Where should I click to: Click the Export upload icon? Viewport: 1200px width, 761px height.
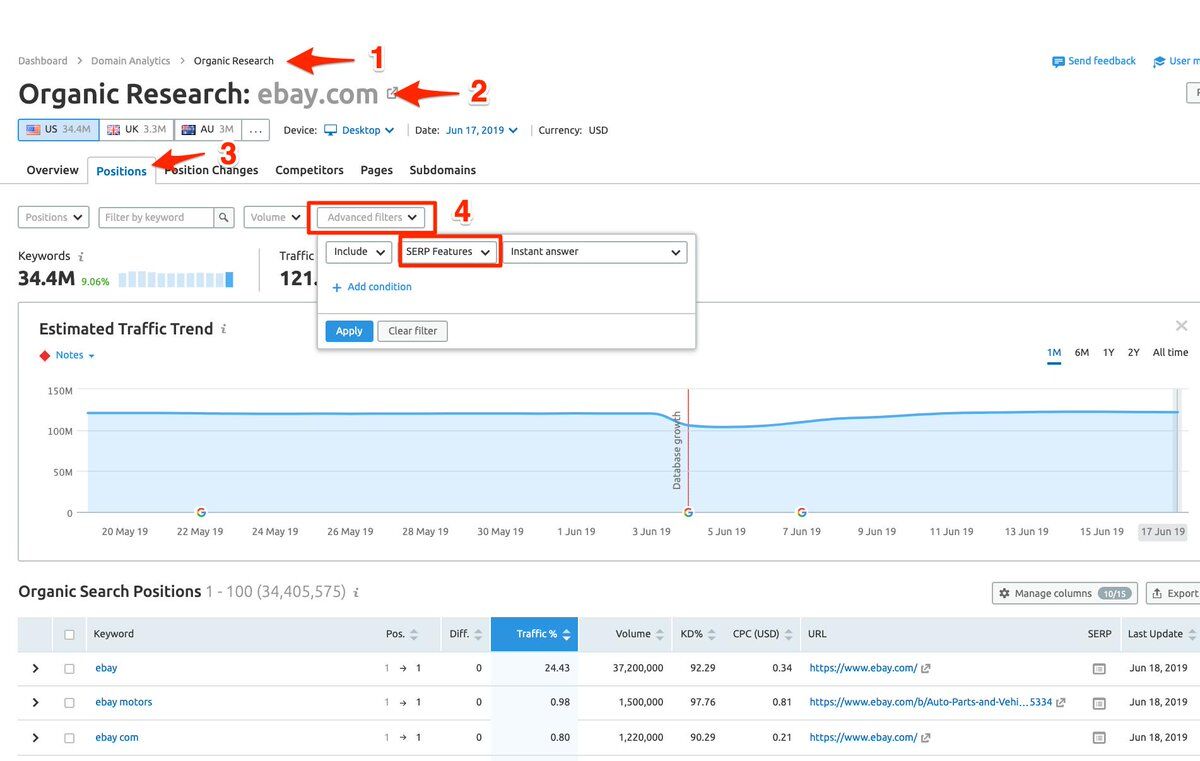[x=1158, y=594]
